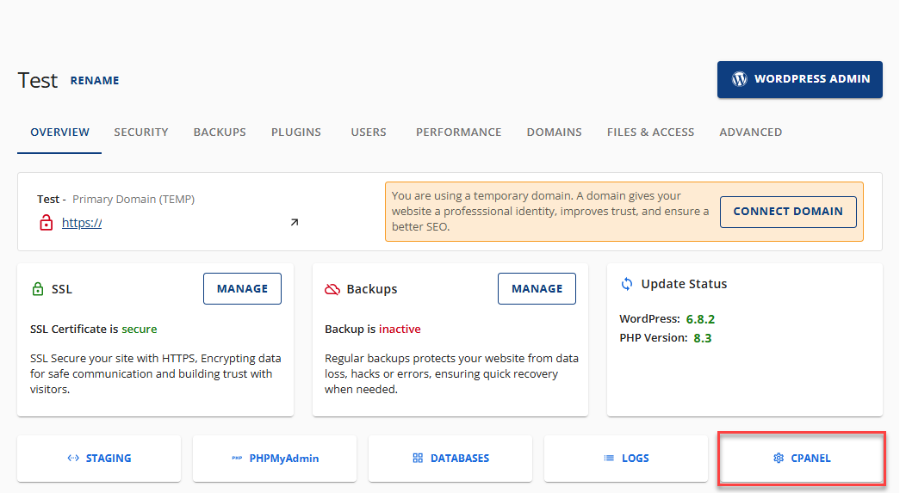Click the Update Status refresh icon
The height and width of the screenshot is (493, 900).
tap(627, 284)
